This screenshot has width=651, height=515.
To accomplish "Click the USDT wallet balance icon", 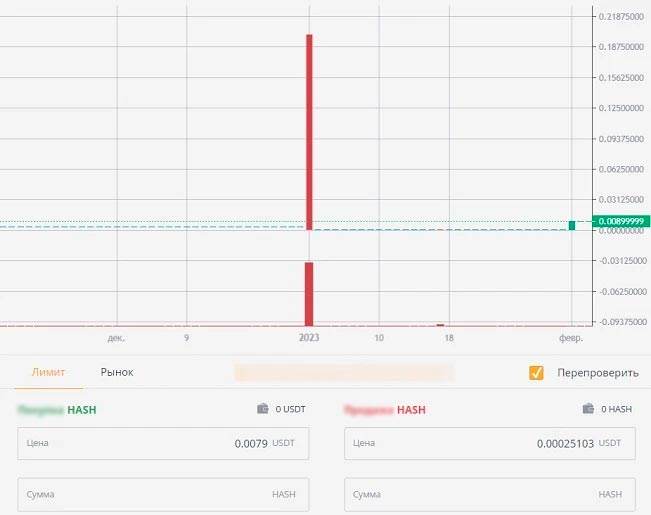I will point(262,409).
